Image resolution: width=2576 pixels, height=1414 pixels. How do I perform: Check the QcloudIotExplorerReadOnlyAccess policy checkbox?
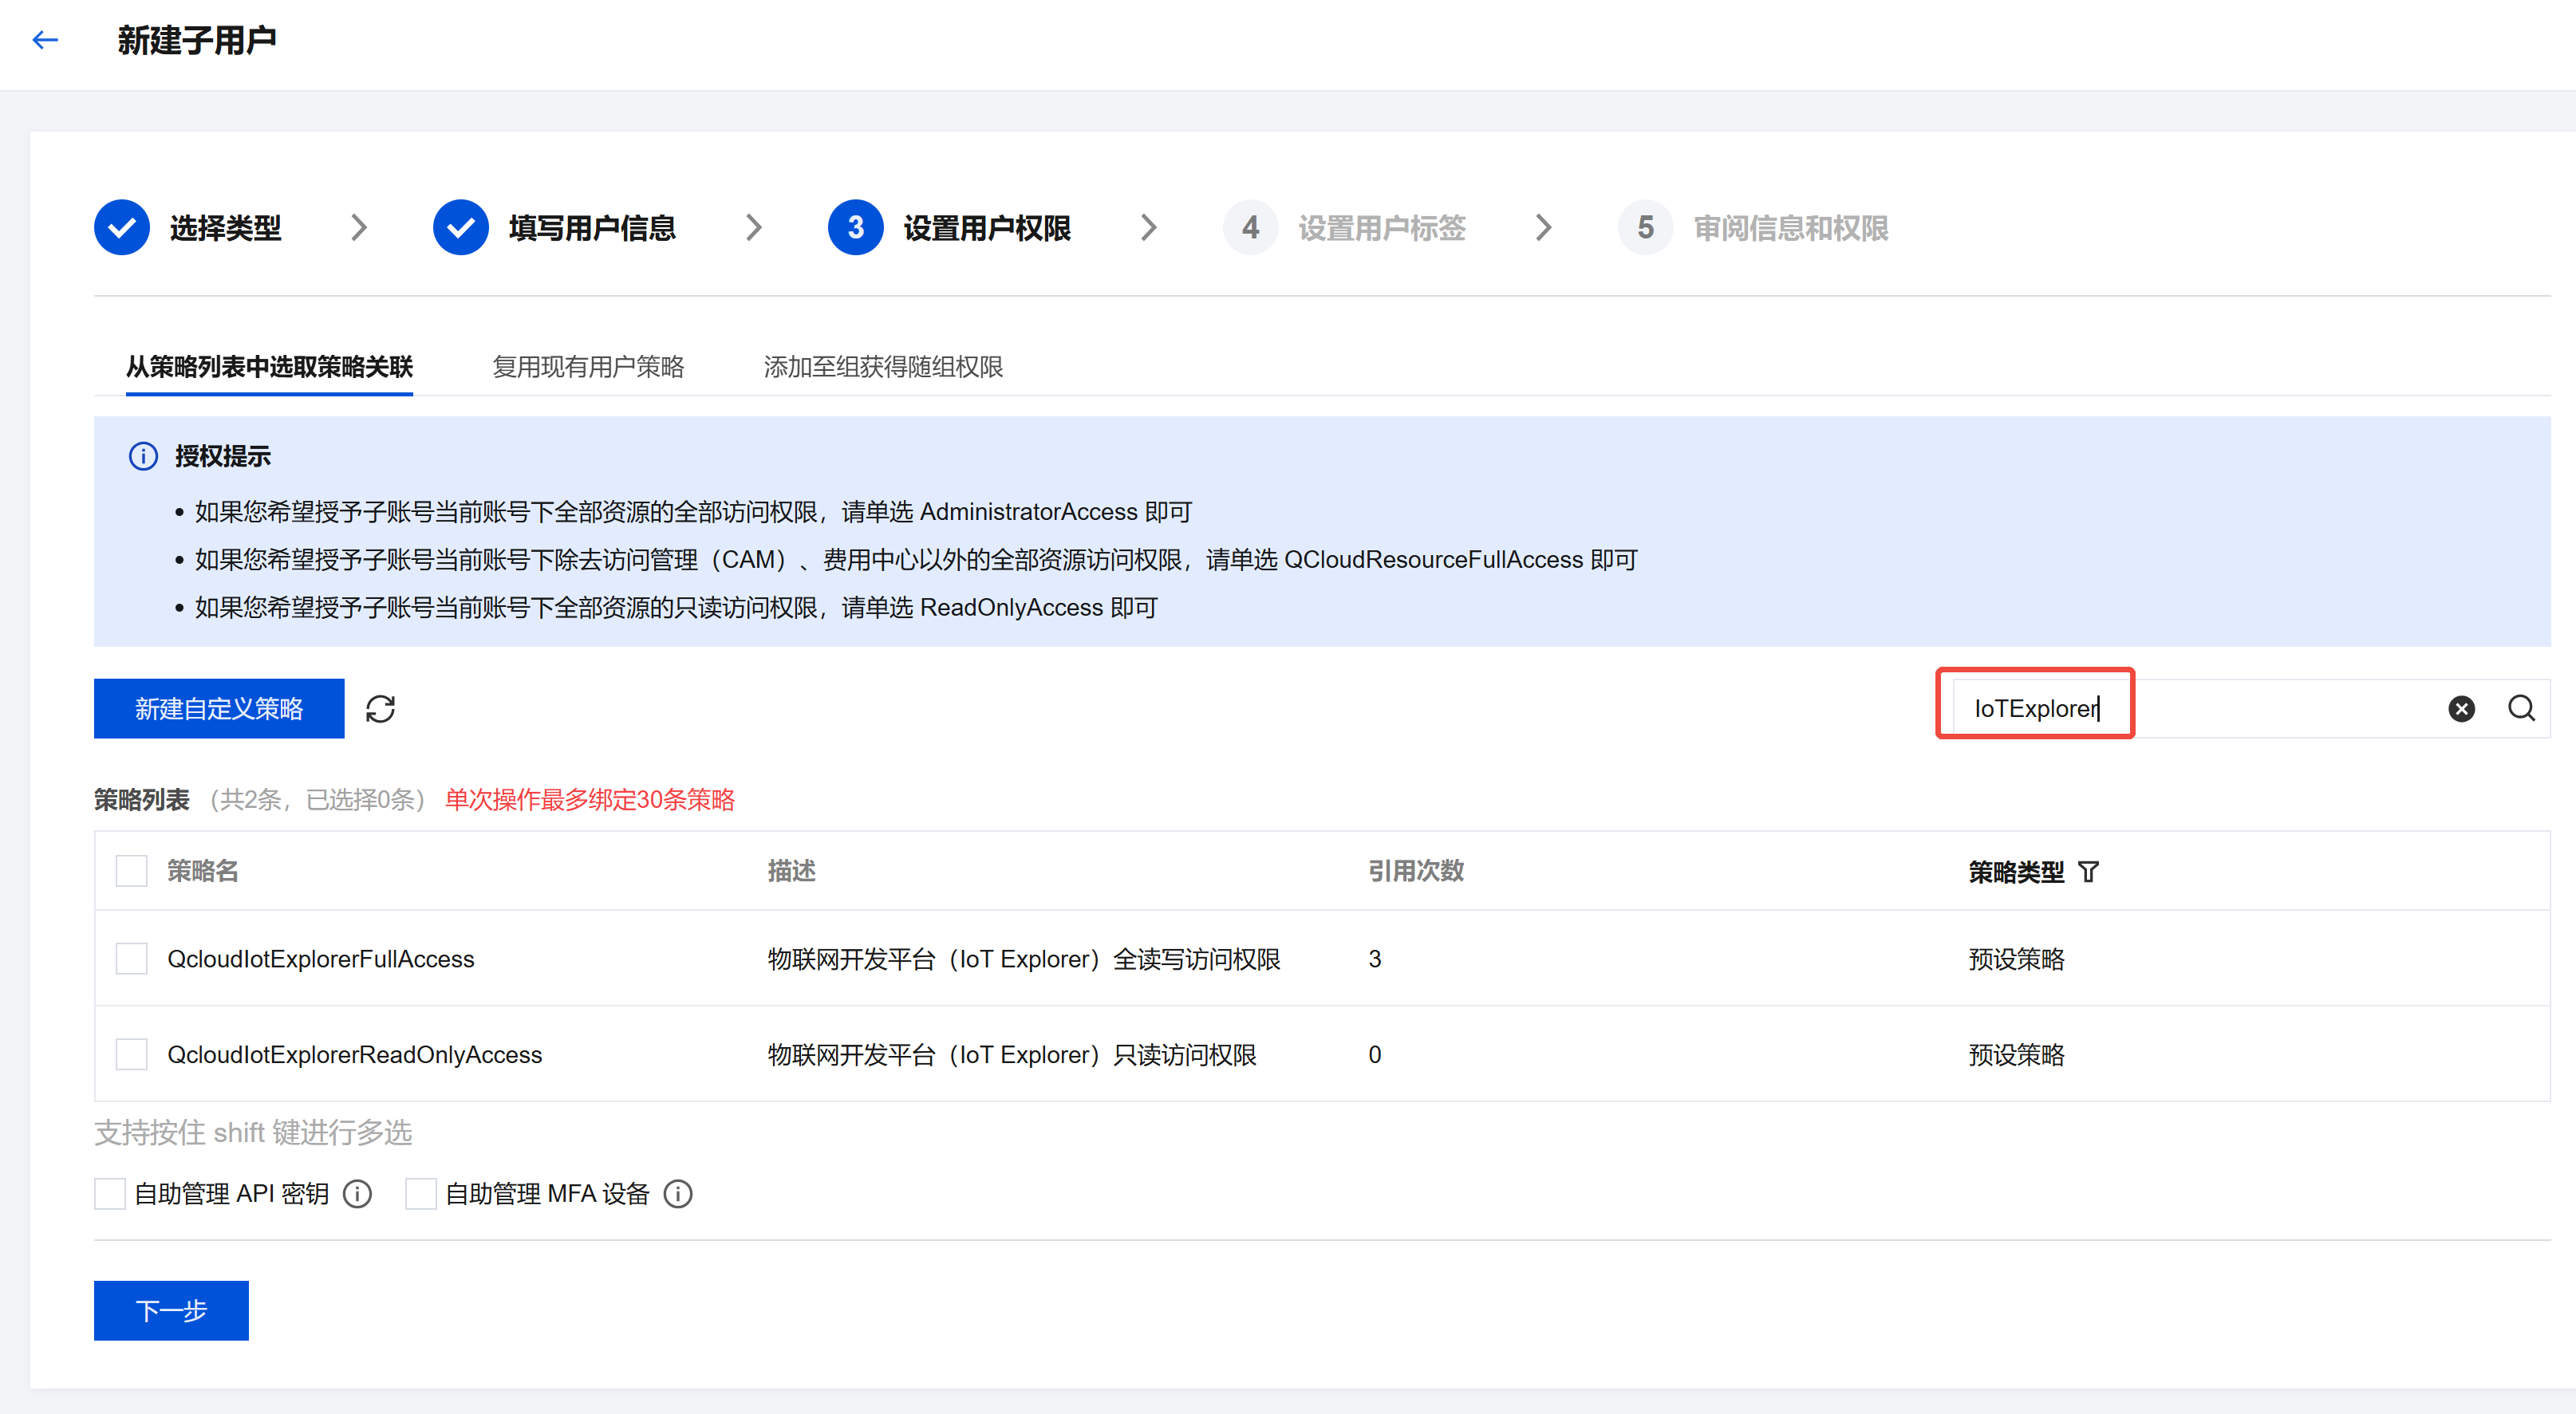coord(131,1055)
